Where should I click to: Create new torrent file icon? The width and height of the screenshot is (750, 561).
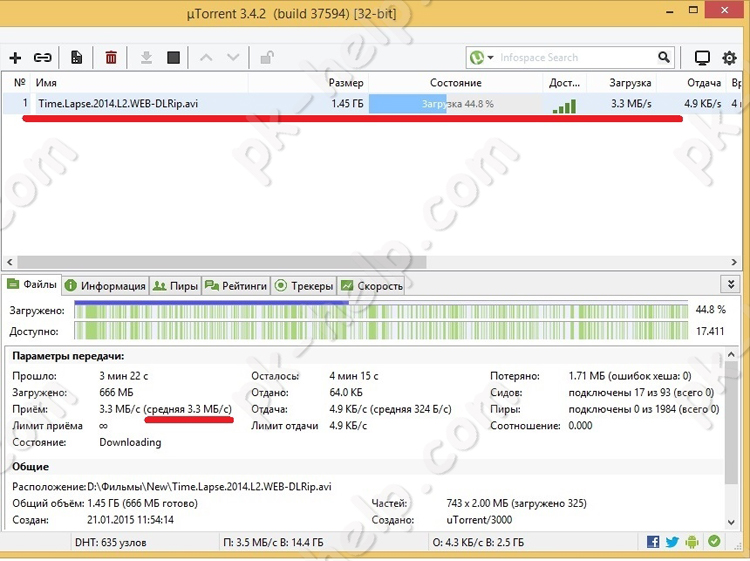click(77, 57)
